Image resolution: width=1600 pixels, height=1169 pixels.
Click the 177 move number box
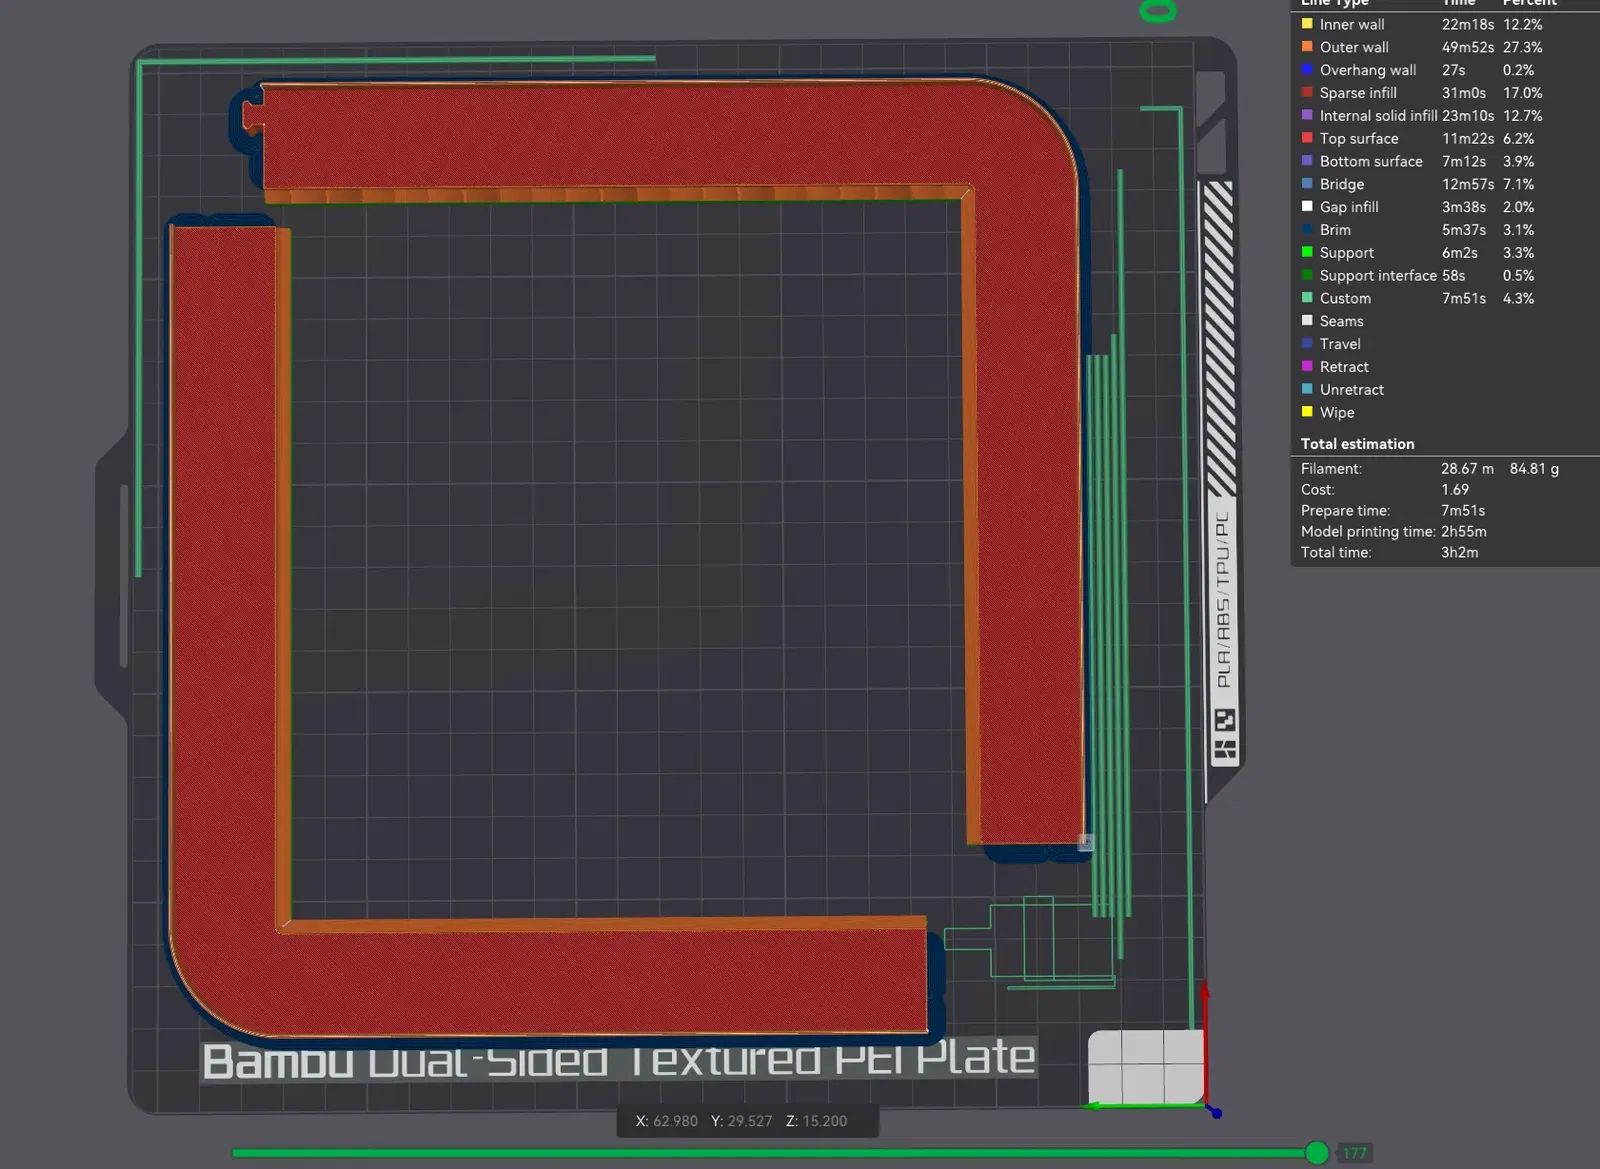pos(1355,1153)
